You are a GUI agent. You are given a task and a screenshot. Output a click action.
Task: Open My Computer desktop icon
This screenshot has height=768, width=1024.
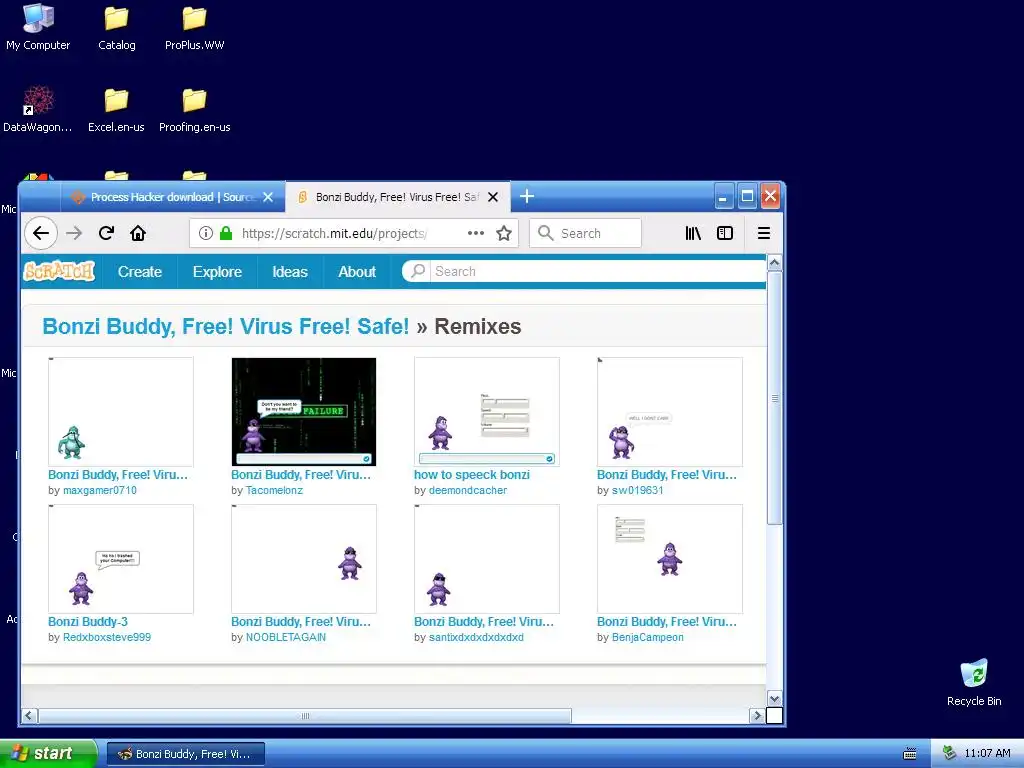pos(38,27)
